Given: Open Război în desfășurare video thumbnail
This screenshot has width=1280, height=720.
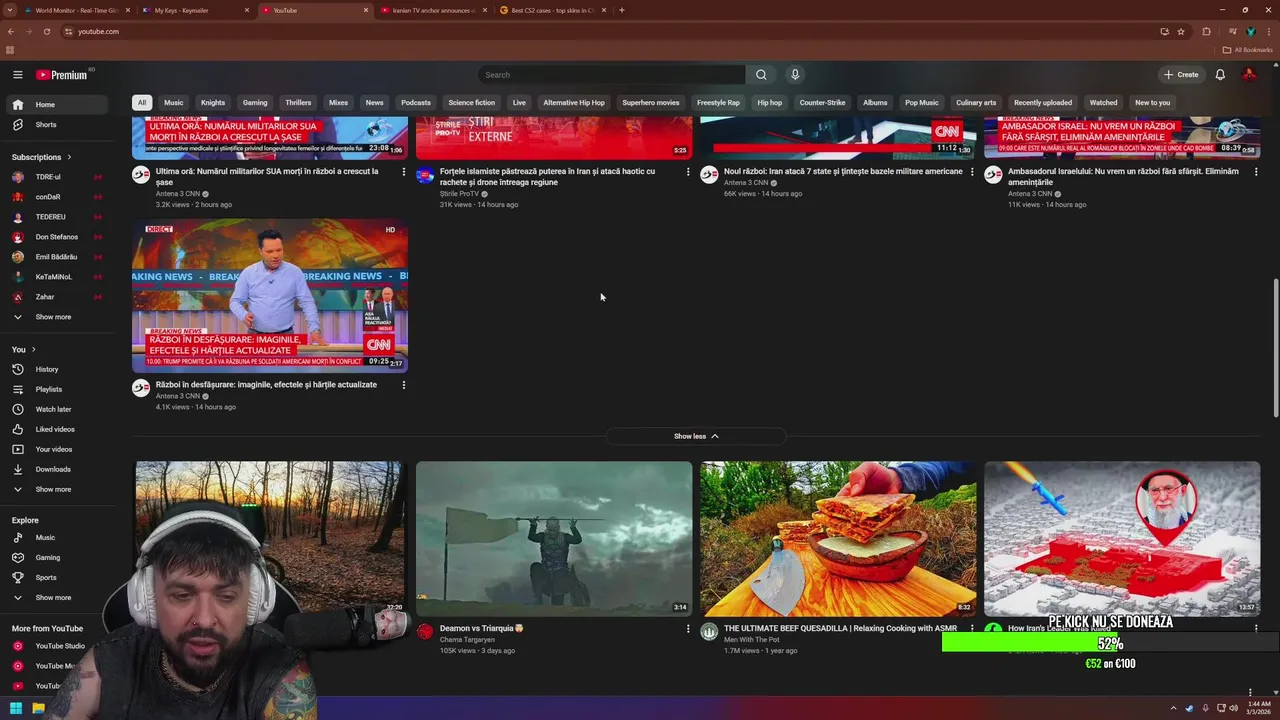Looking at the screenshot, I should click(x=270, y=296).
